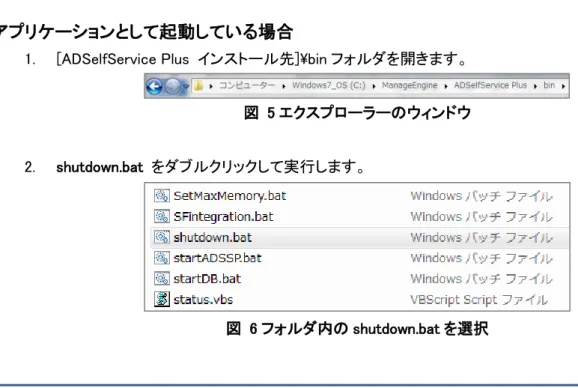Select ManageEngine breadcrumb segment
The height and width of the screenshot is (388, 578).
(x=410, y=85)
